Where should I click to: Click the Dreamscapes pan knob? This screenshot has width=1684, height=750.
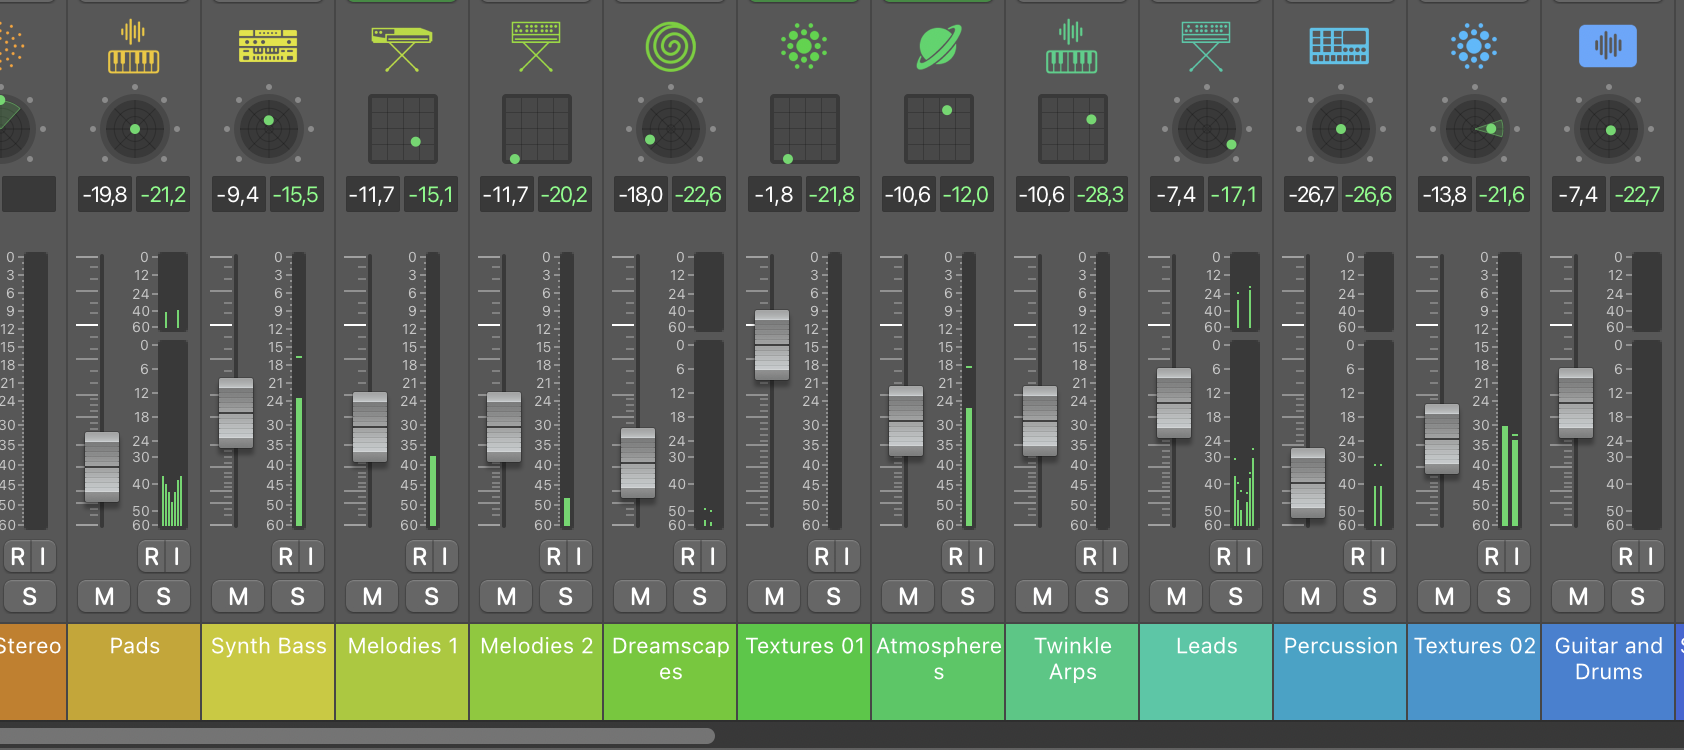670,129
